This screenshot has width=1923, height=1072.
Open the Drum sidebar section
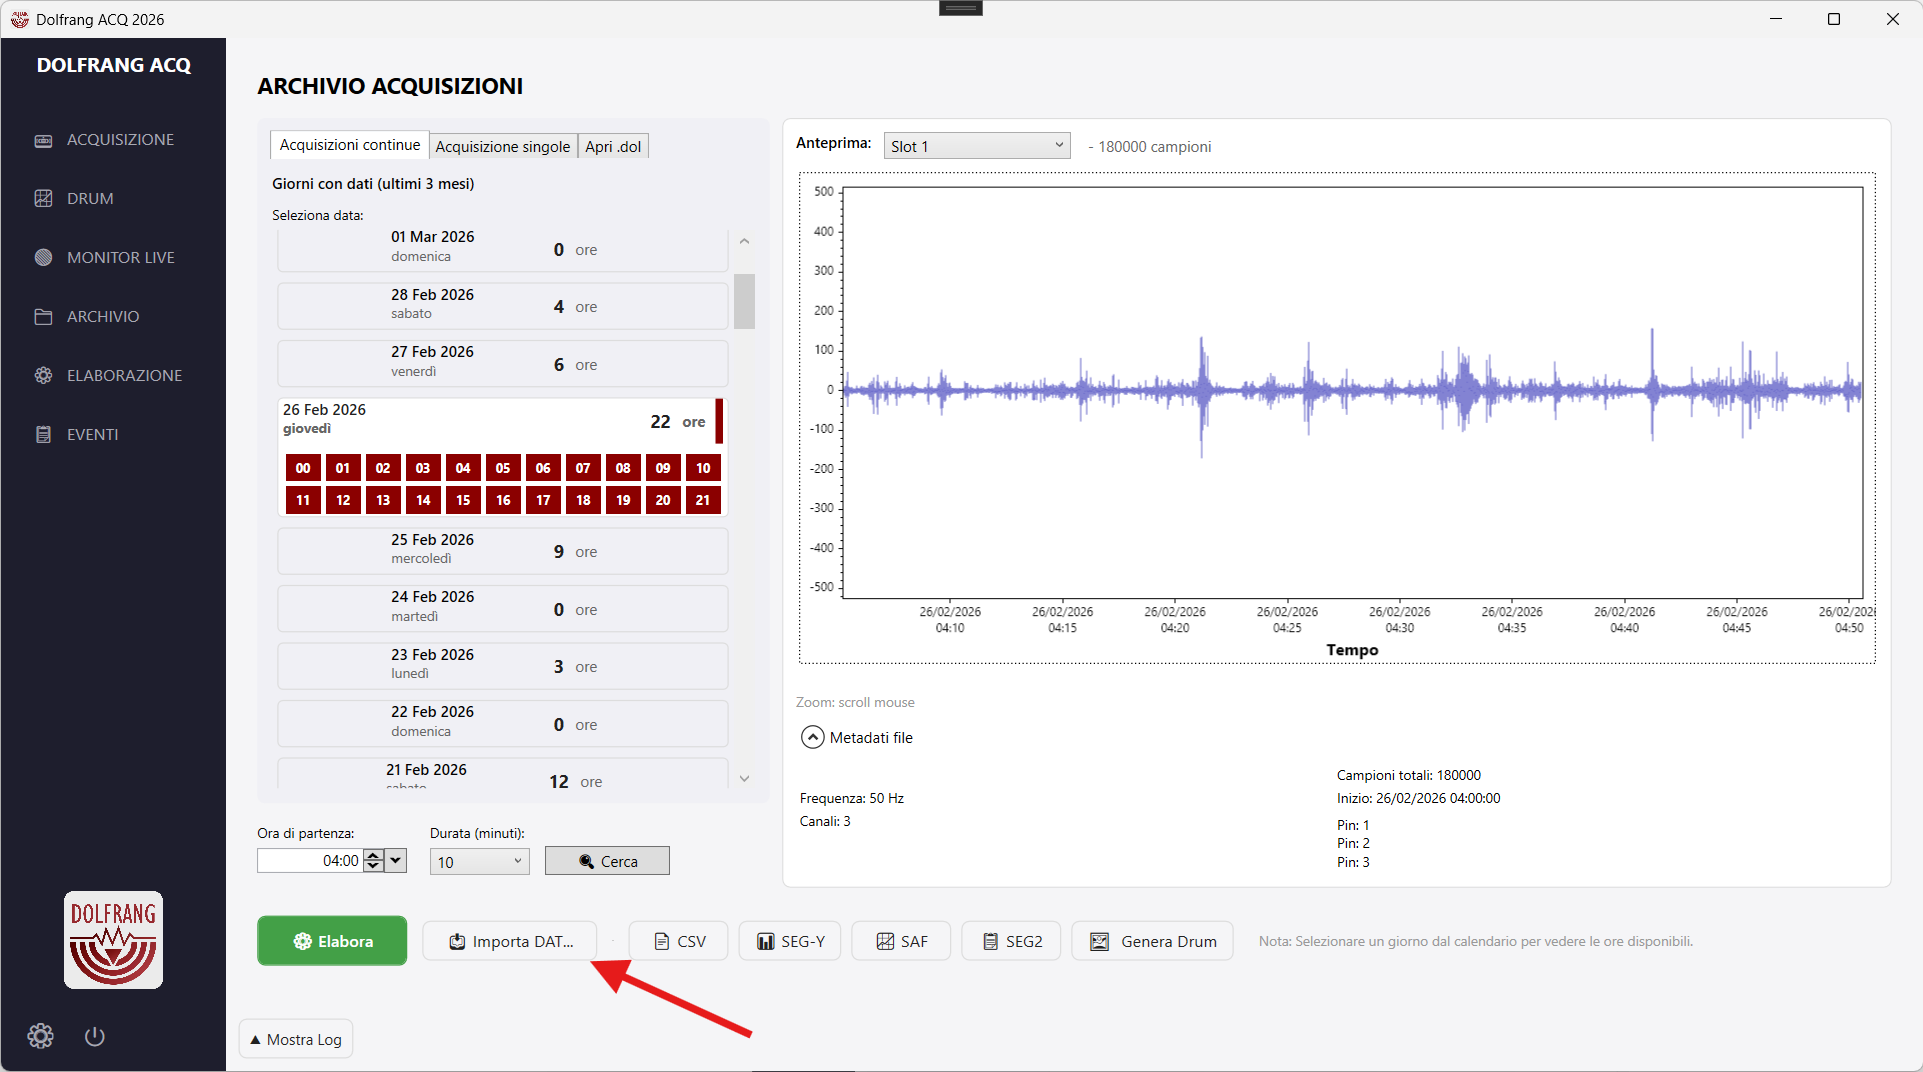click(x=89, y=199)
